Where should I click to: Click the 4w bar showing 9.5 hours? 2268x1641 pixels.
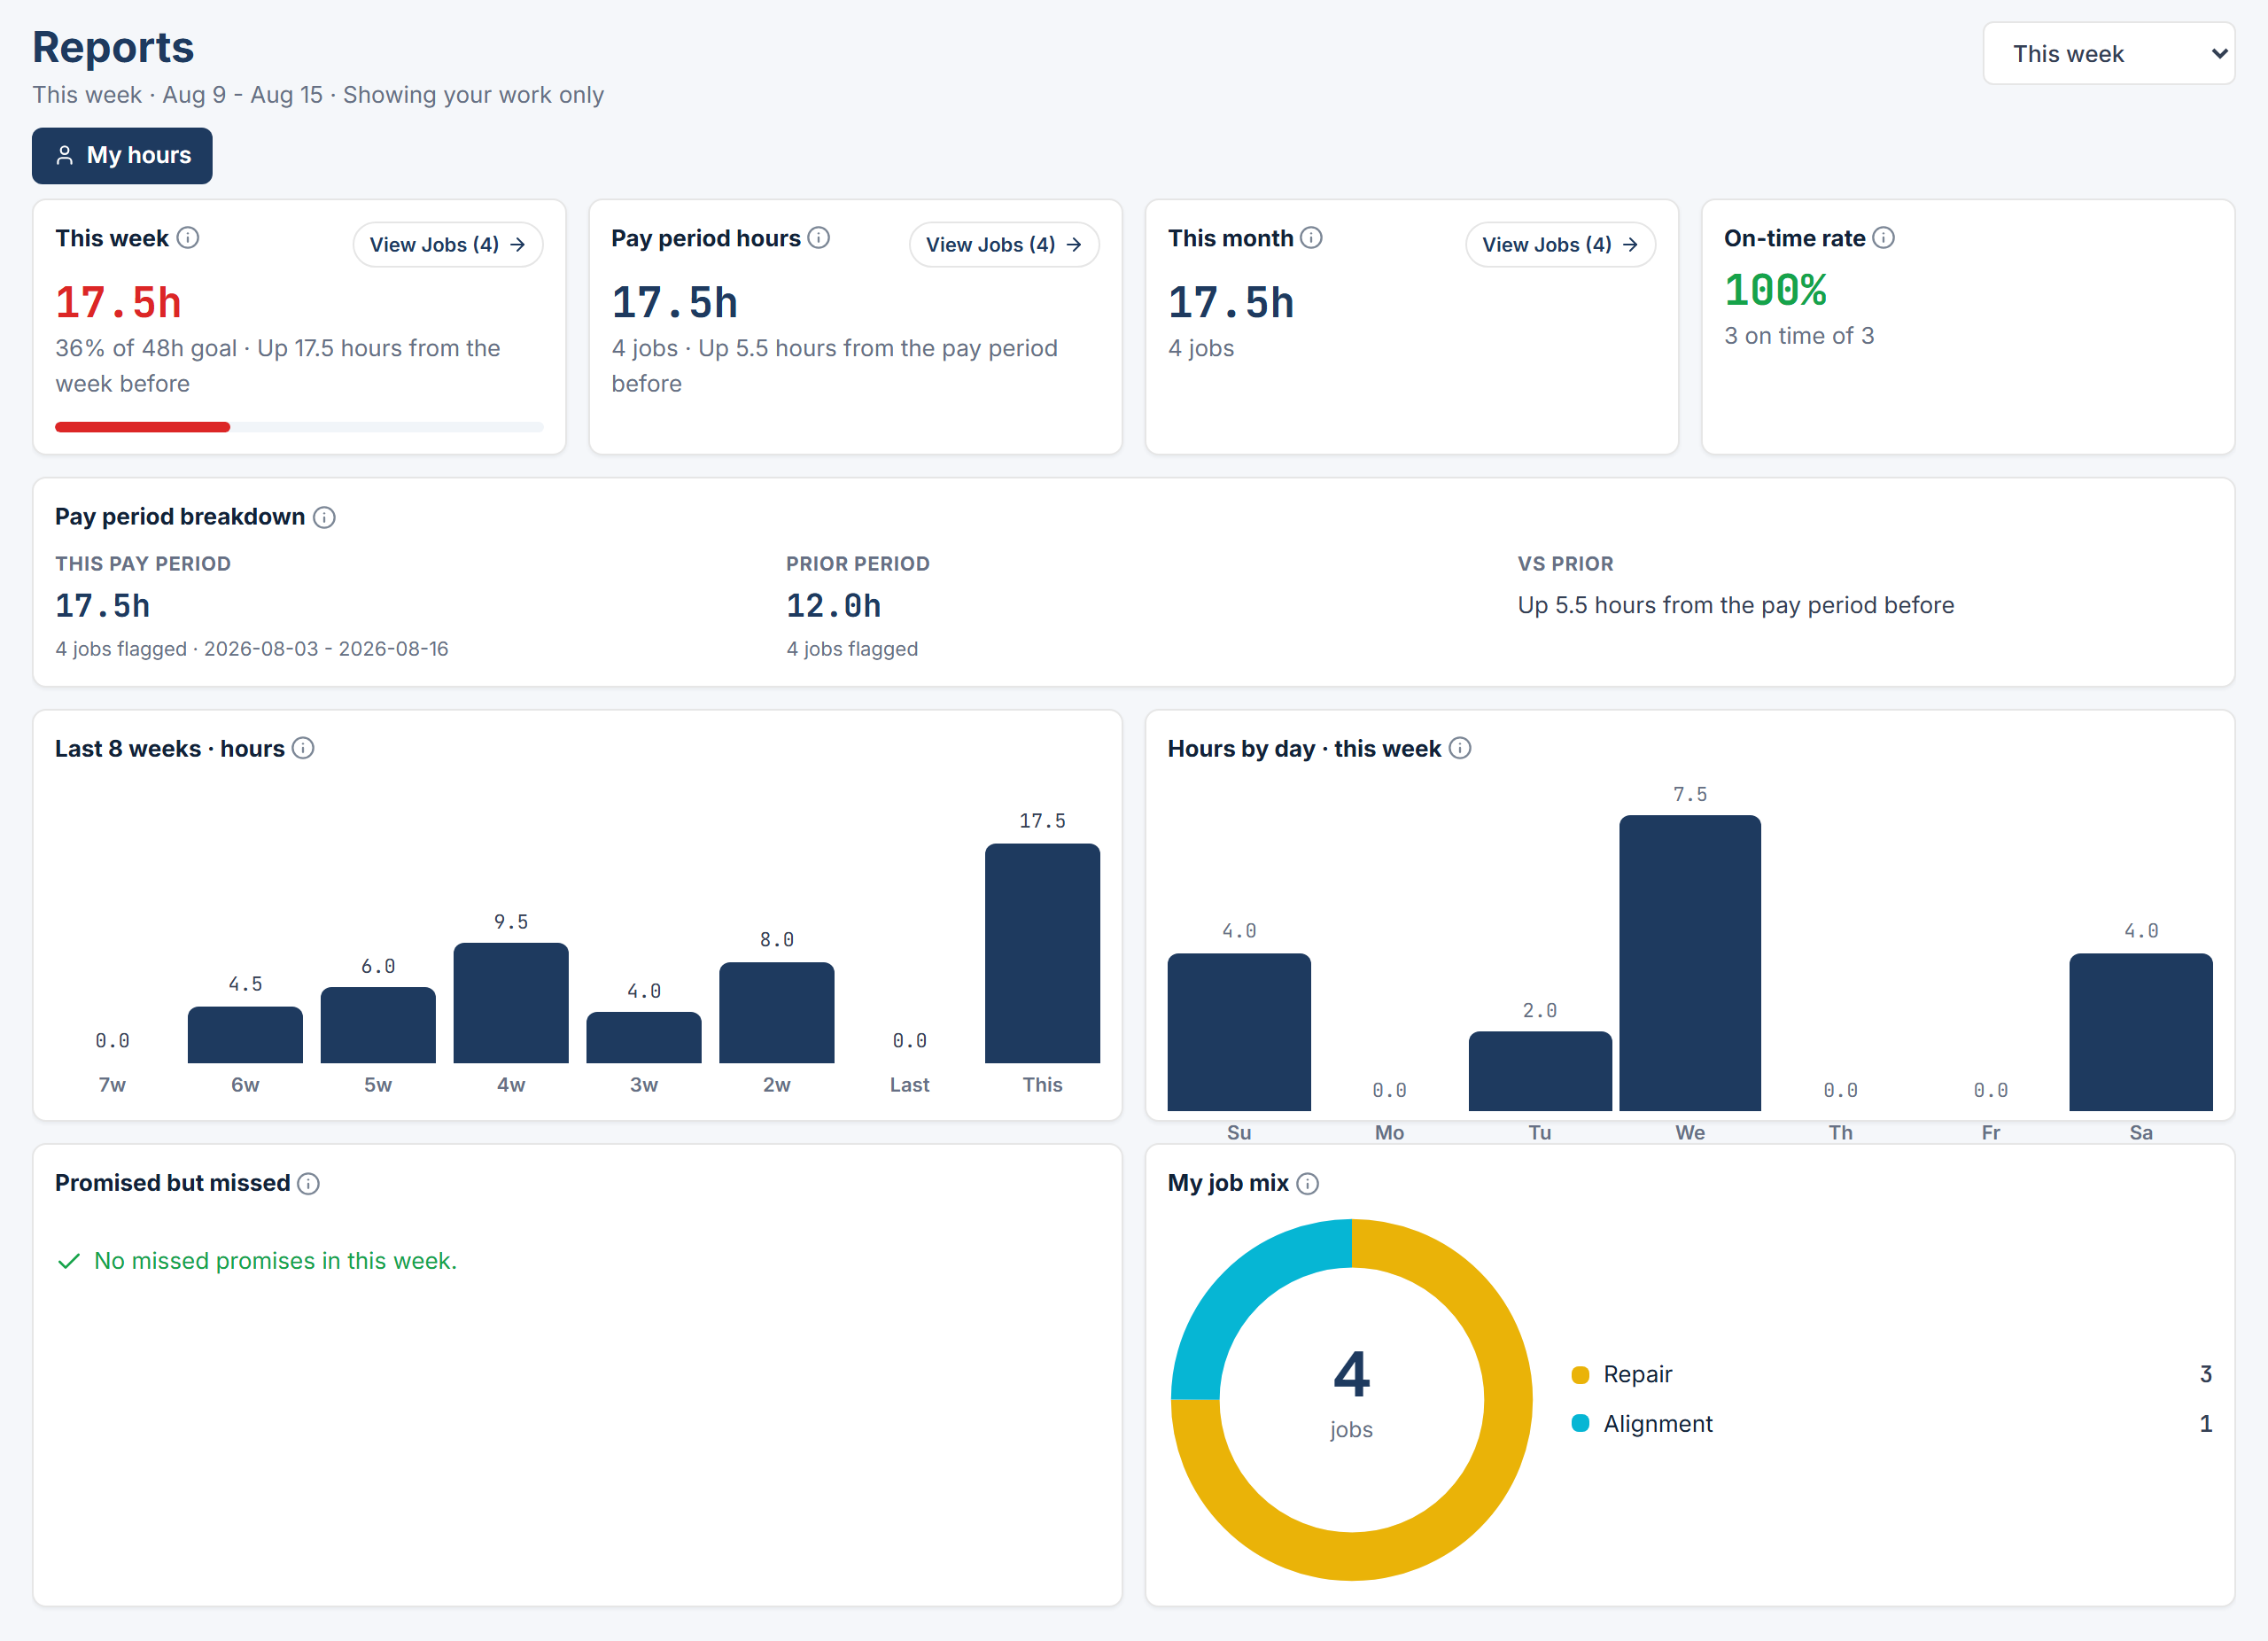click(x=511, y=1003)
